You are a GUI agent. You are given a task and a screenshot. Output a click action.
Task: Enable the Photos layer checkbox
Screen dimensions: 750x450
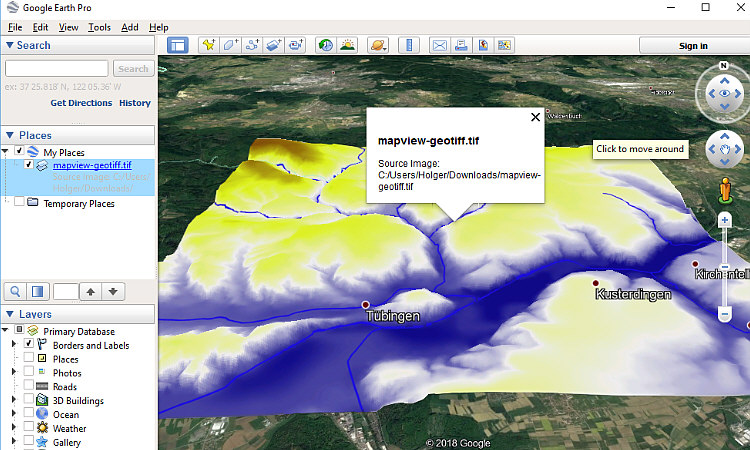point(29,371)
